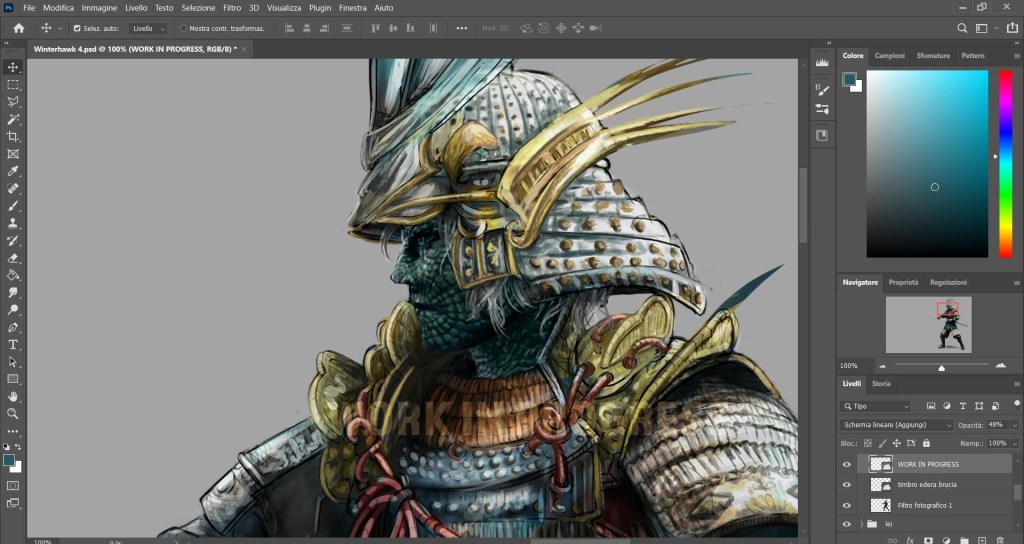Viewport: 1024px width, 544px height.
Task: Select the 'timbro edera brucia' layer
Action: [925, 484]
